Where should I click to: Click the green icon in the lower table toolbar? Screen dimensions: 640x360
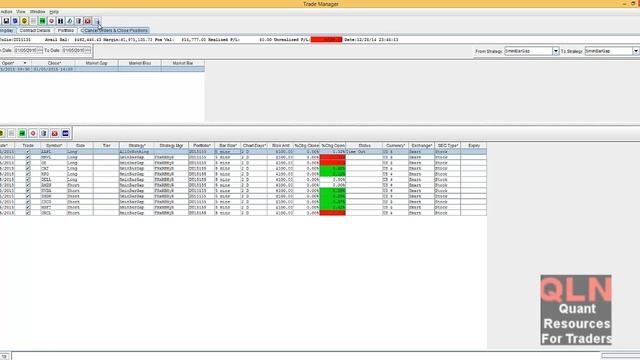pos(22,133)
